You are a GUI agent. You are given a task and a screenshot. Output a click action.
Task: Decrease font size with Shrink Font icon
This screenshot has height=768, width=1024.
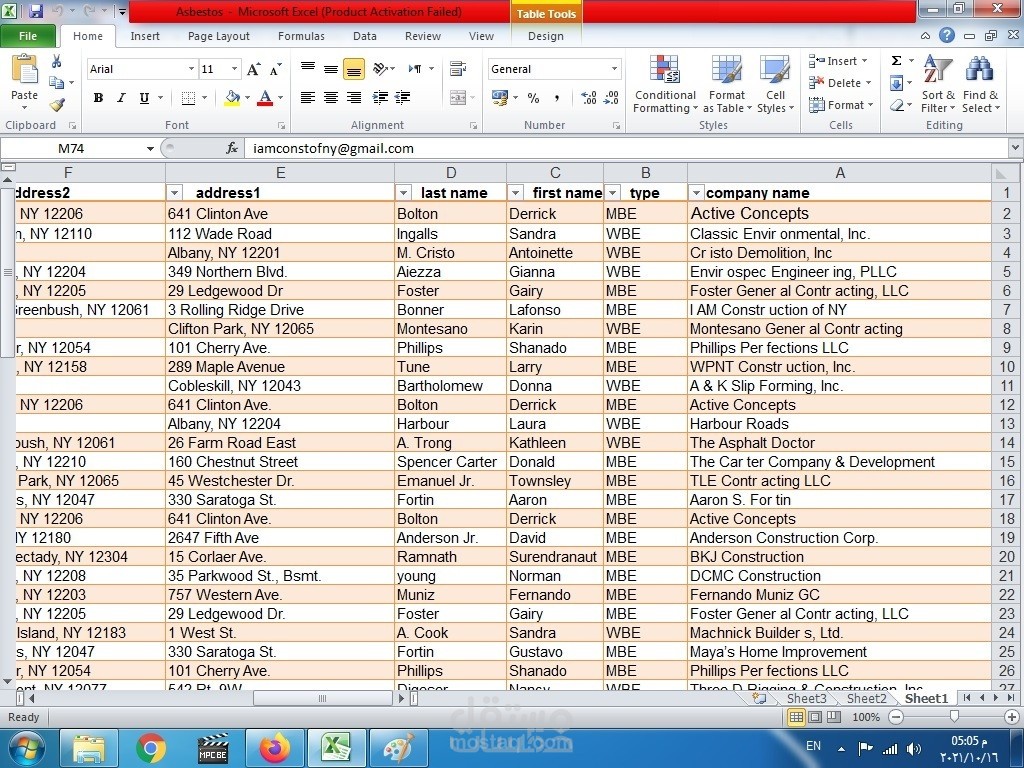coord(276,69)
